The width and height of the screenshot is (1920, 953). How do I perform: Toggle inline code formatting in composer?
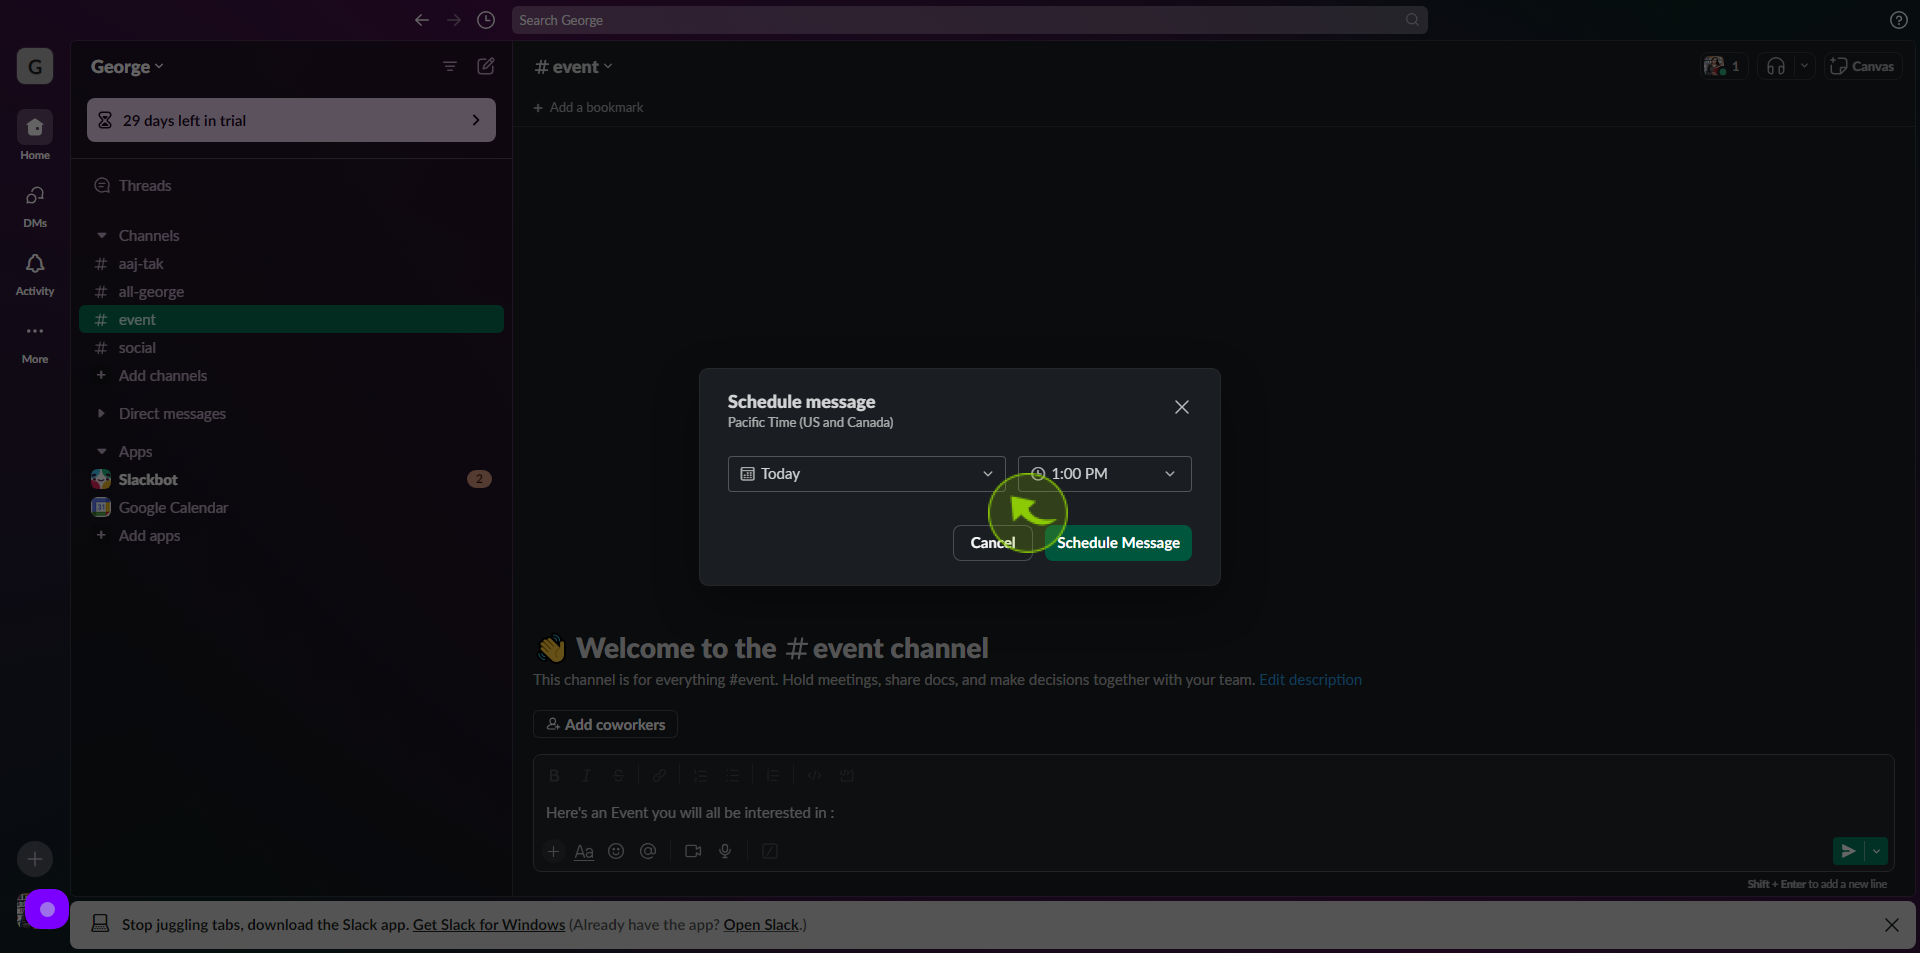(814, 776)
